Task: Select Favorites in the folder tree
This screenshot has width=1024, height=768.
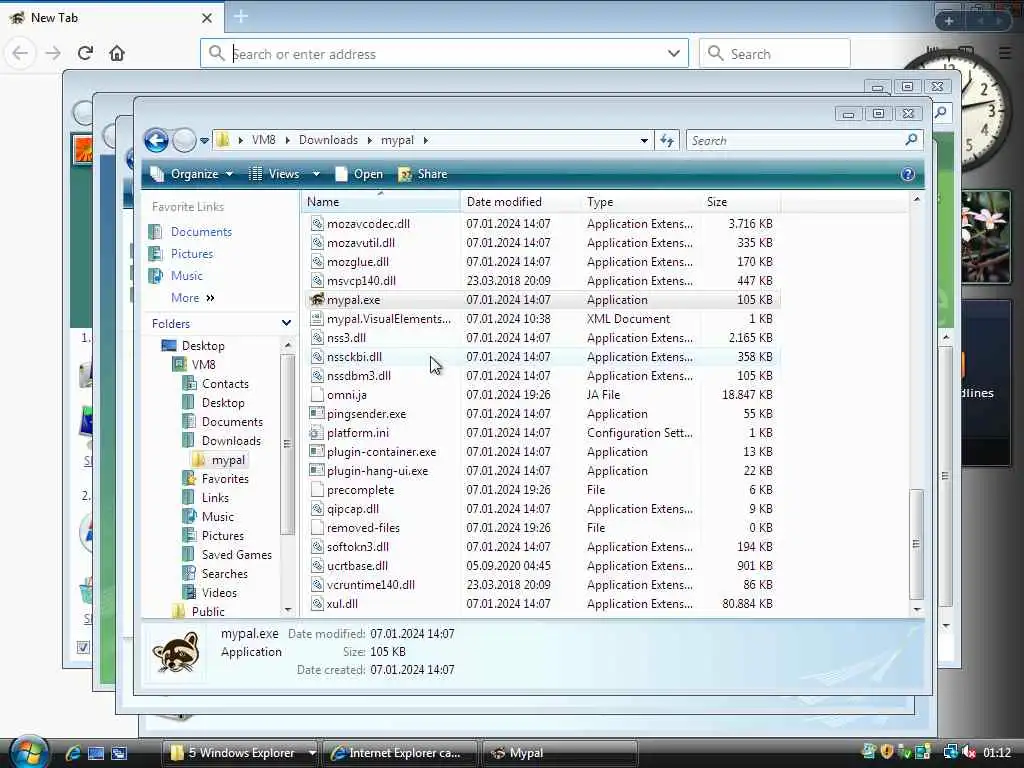Action: click(225, 479)
